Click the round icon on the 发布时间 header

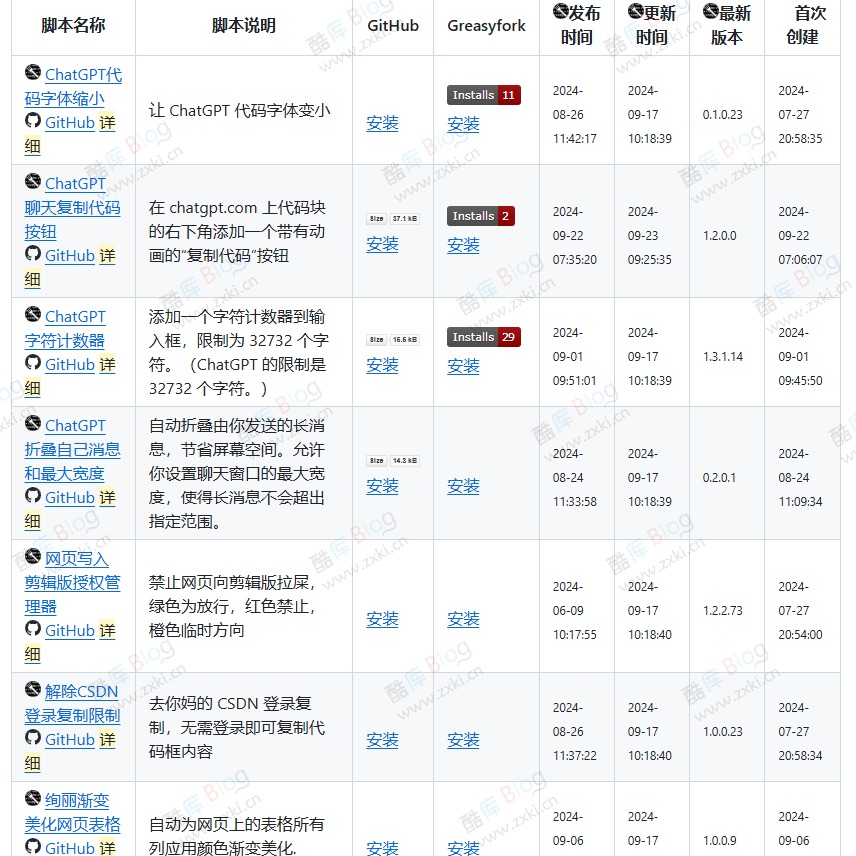click(x=556, y=13)
